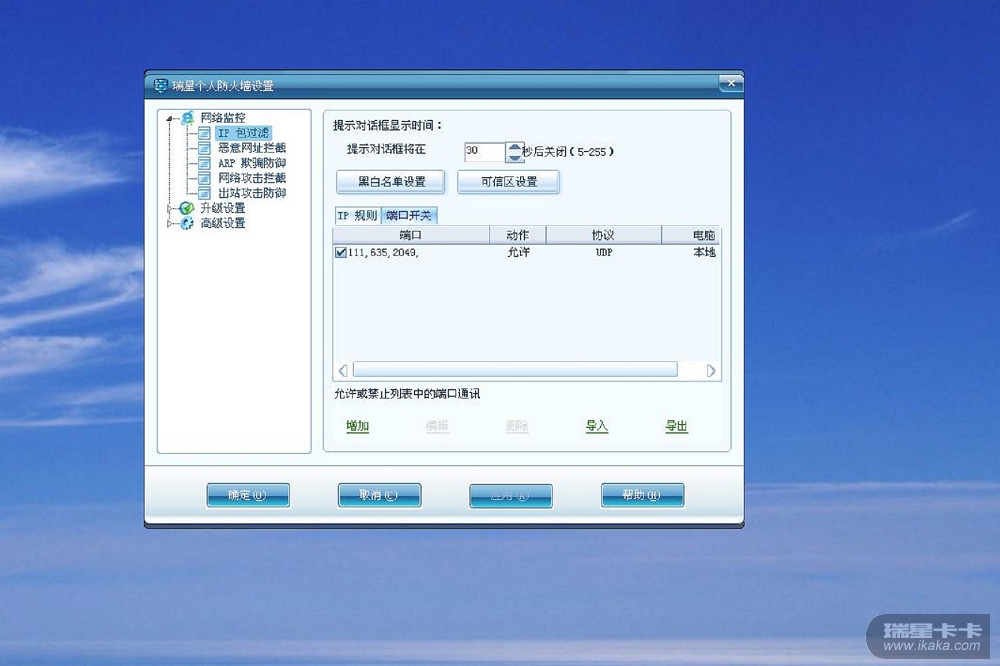The image size is (1000, 666).
Task: Click the 导出 link
Action: click(x=677, y=426)
